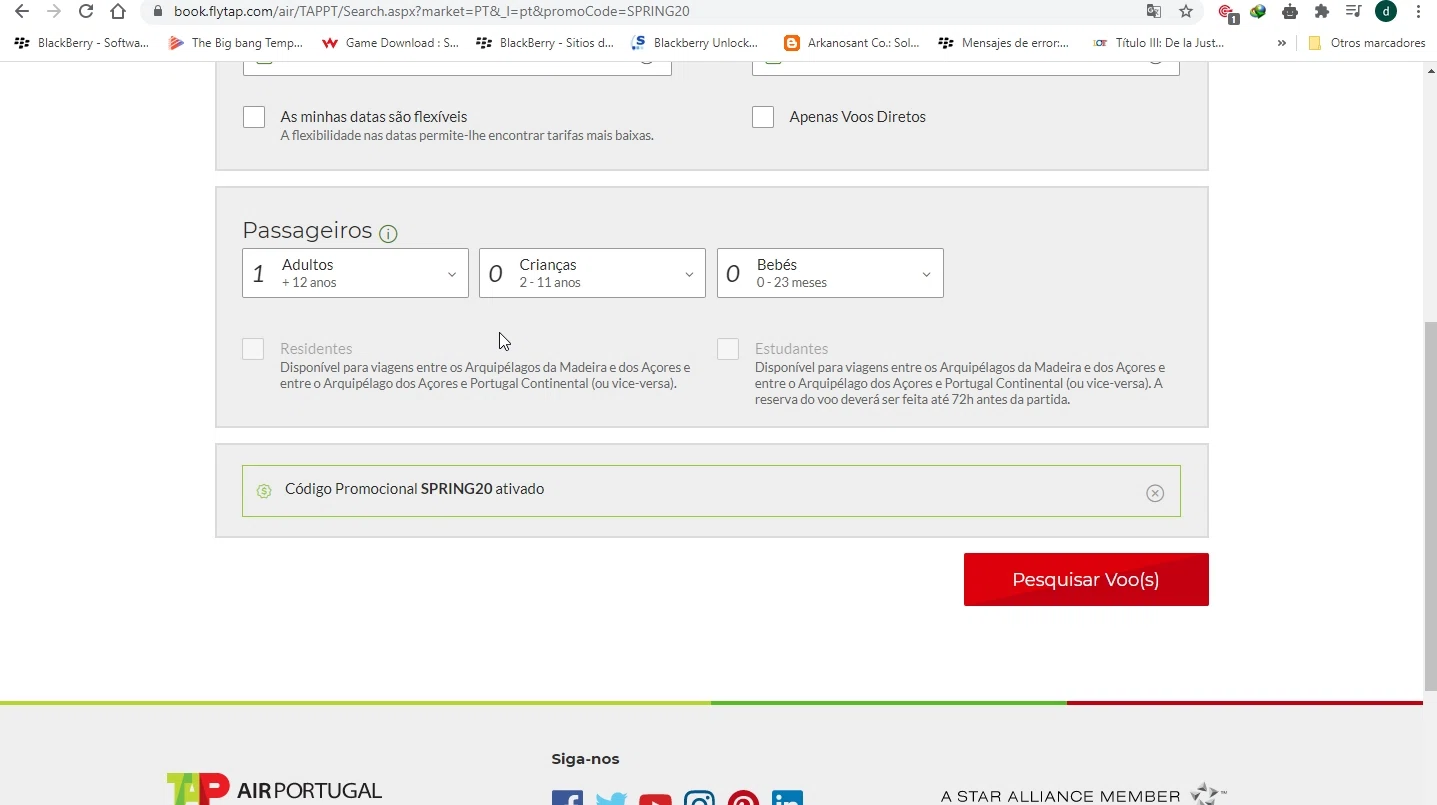The height and width of the screenshot is (805, 1437).
Task: Open the TAP Facebook page icon
Action: coord(567,798)
